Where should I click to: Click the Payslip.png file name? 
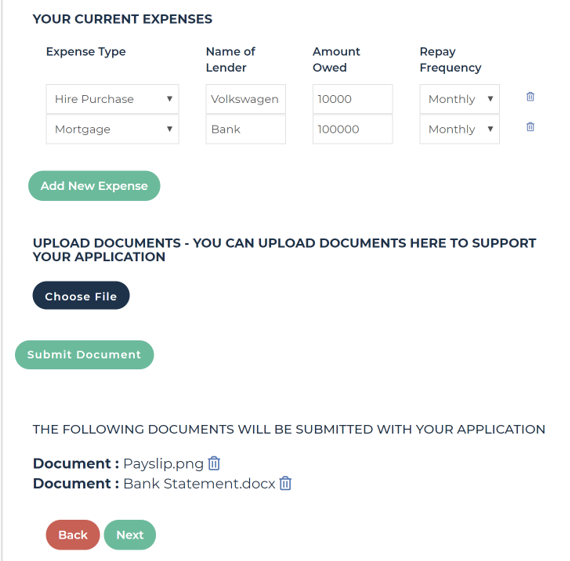[163, 464]
